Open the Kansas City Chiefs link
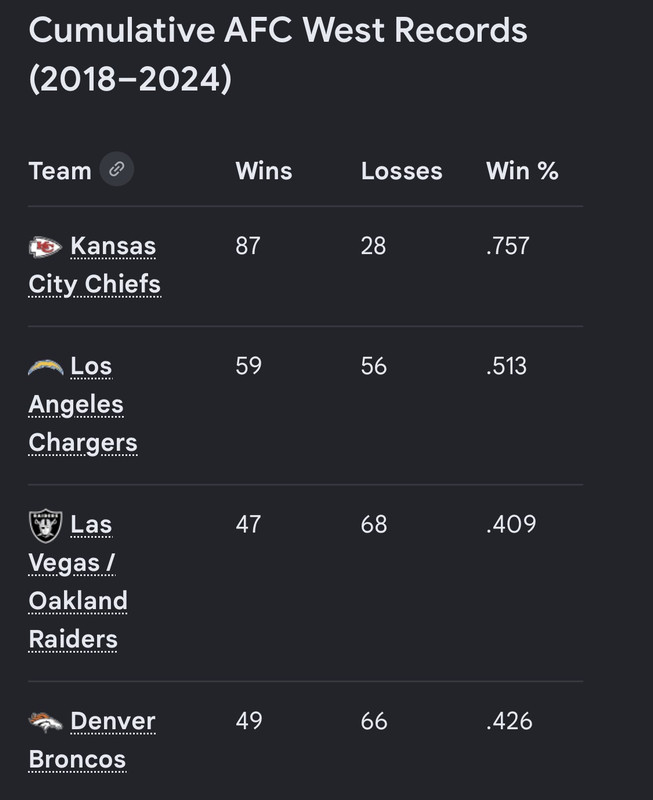Image resolution: width=653 pixels, height=800 pixels. 95,265
